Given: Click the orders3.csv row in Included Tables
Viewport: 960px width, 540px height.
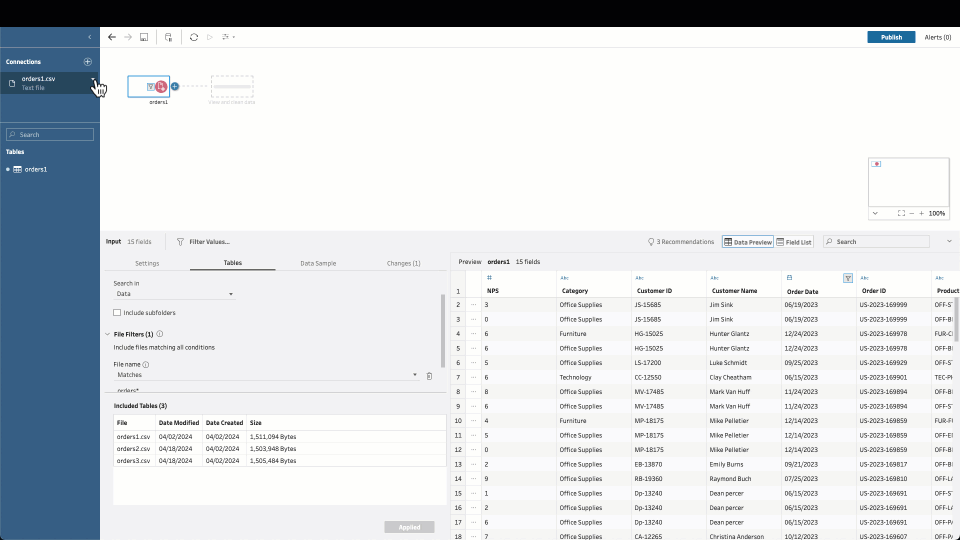Looking at the screenshot, I should (x=280, y=460).
